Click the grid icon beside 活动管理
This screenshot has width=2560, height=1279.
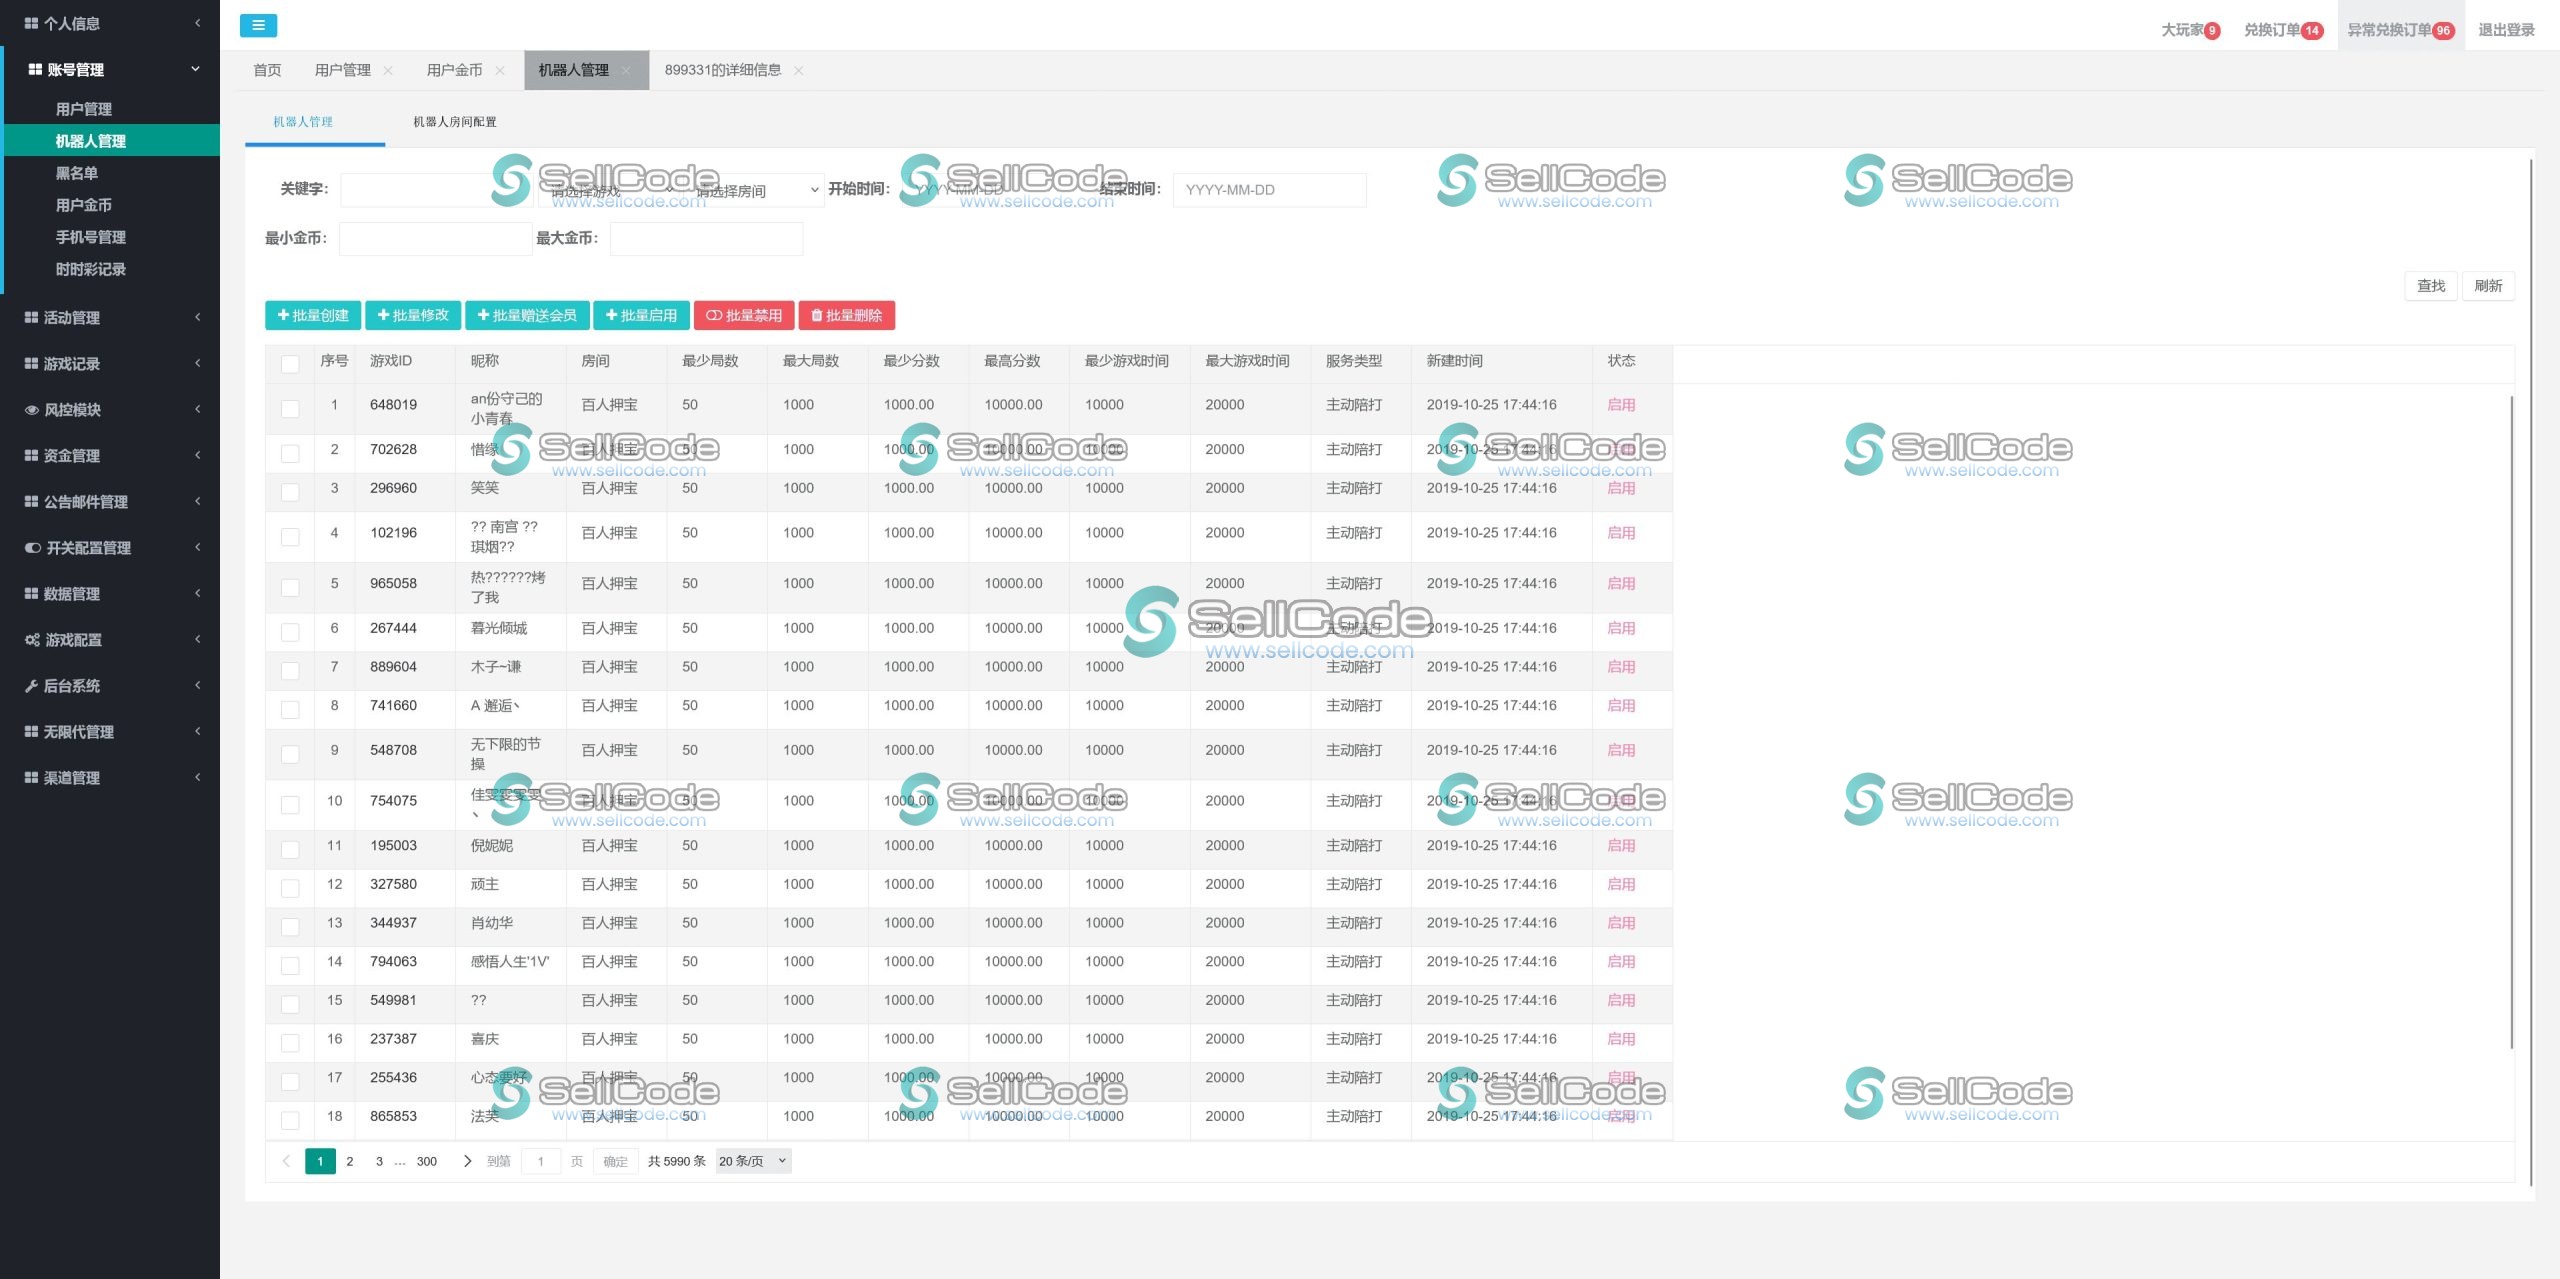tap(32, 318)
